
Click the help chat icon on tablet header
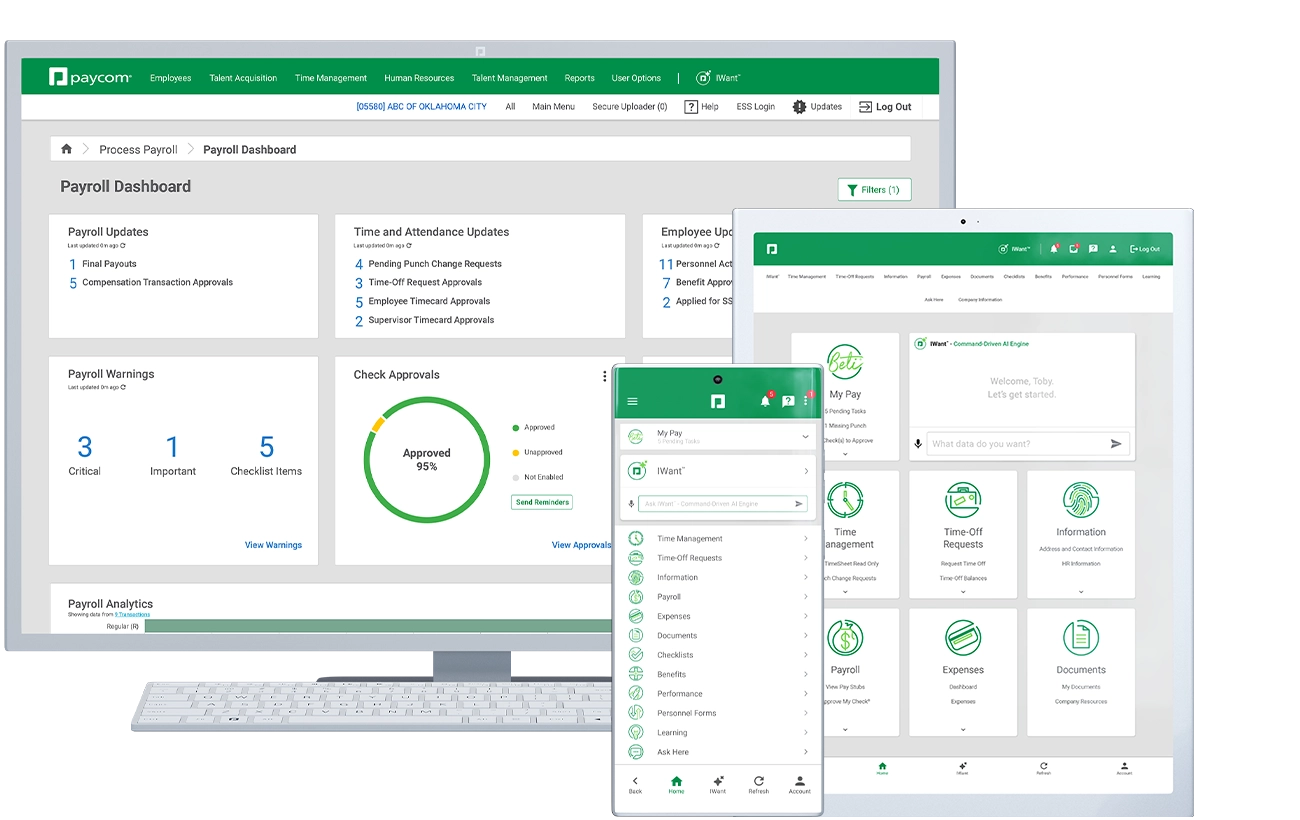(x=1093, y=248)
